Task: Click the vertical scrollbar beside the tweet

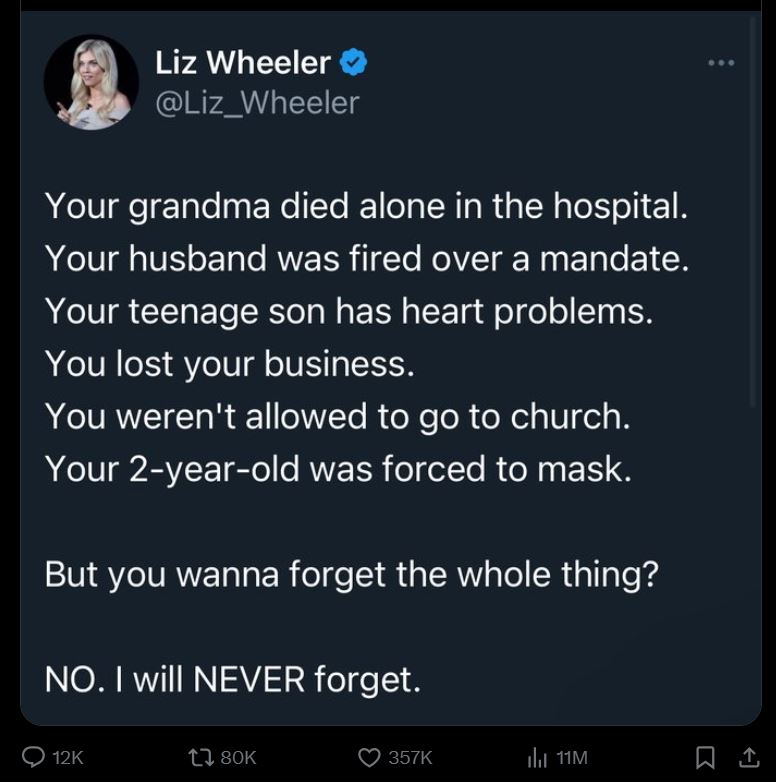Action: pos(753,214)
